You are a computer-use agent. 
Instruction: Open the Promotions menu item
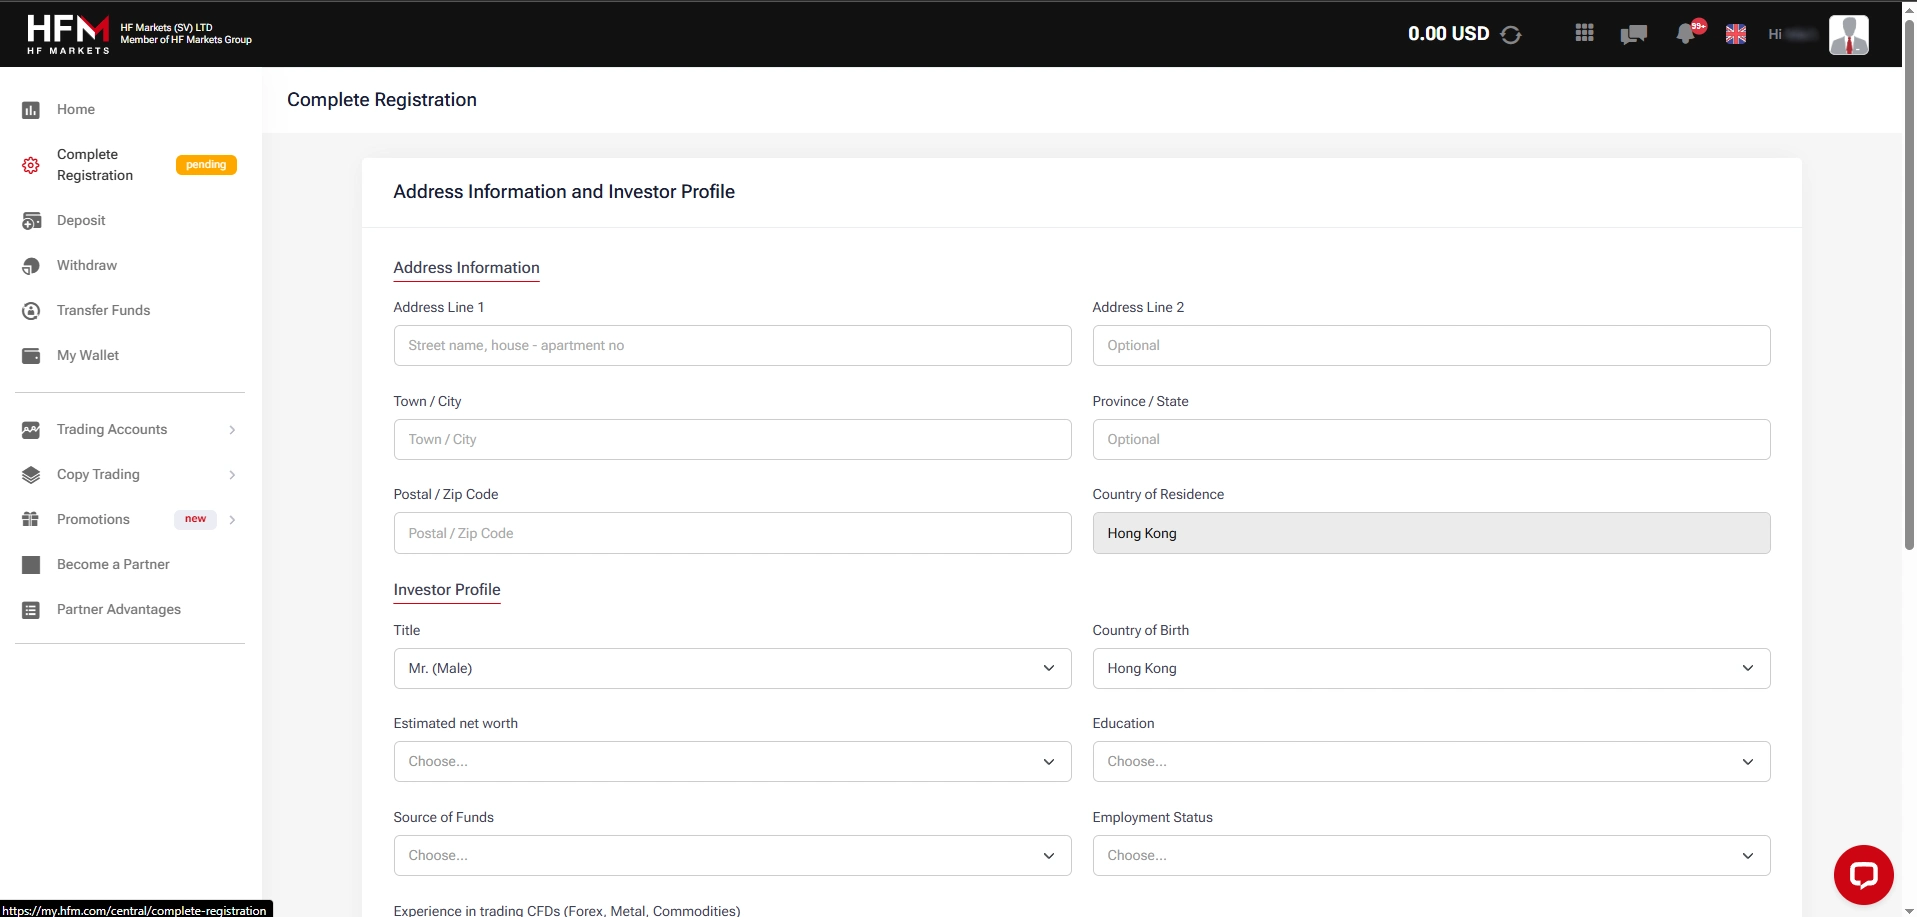(x=93, y=519)
